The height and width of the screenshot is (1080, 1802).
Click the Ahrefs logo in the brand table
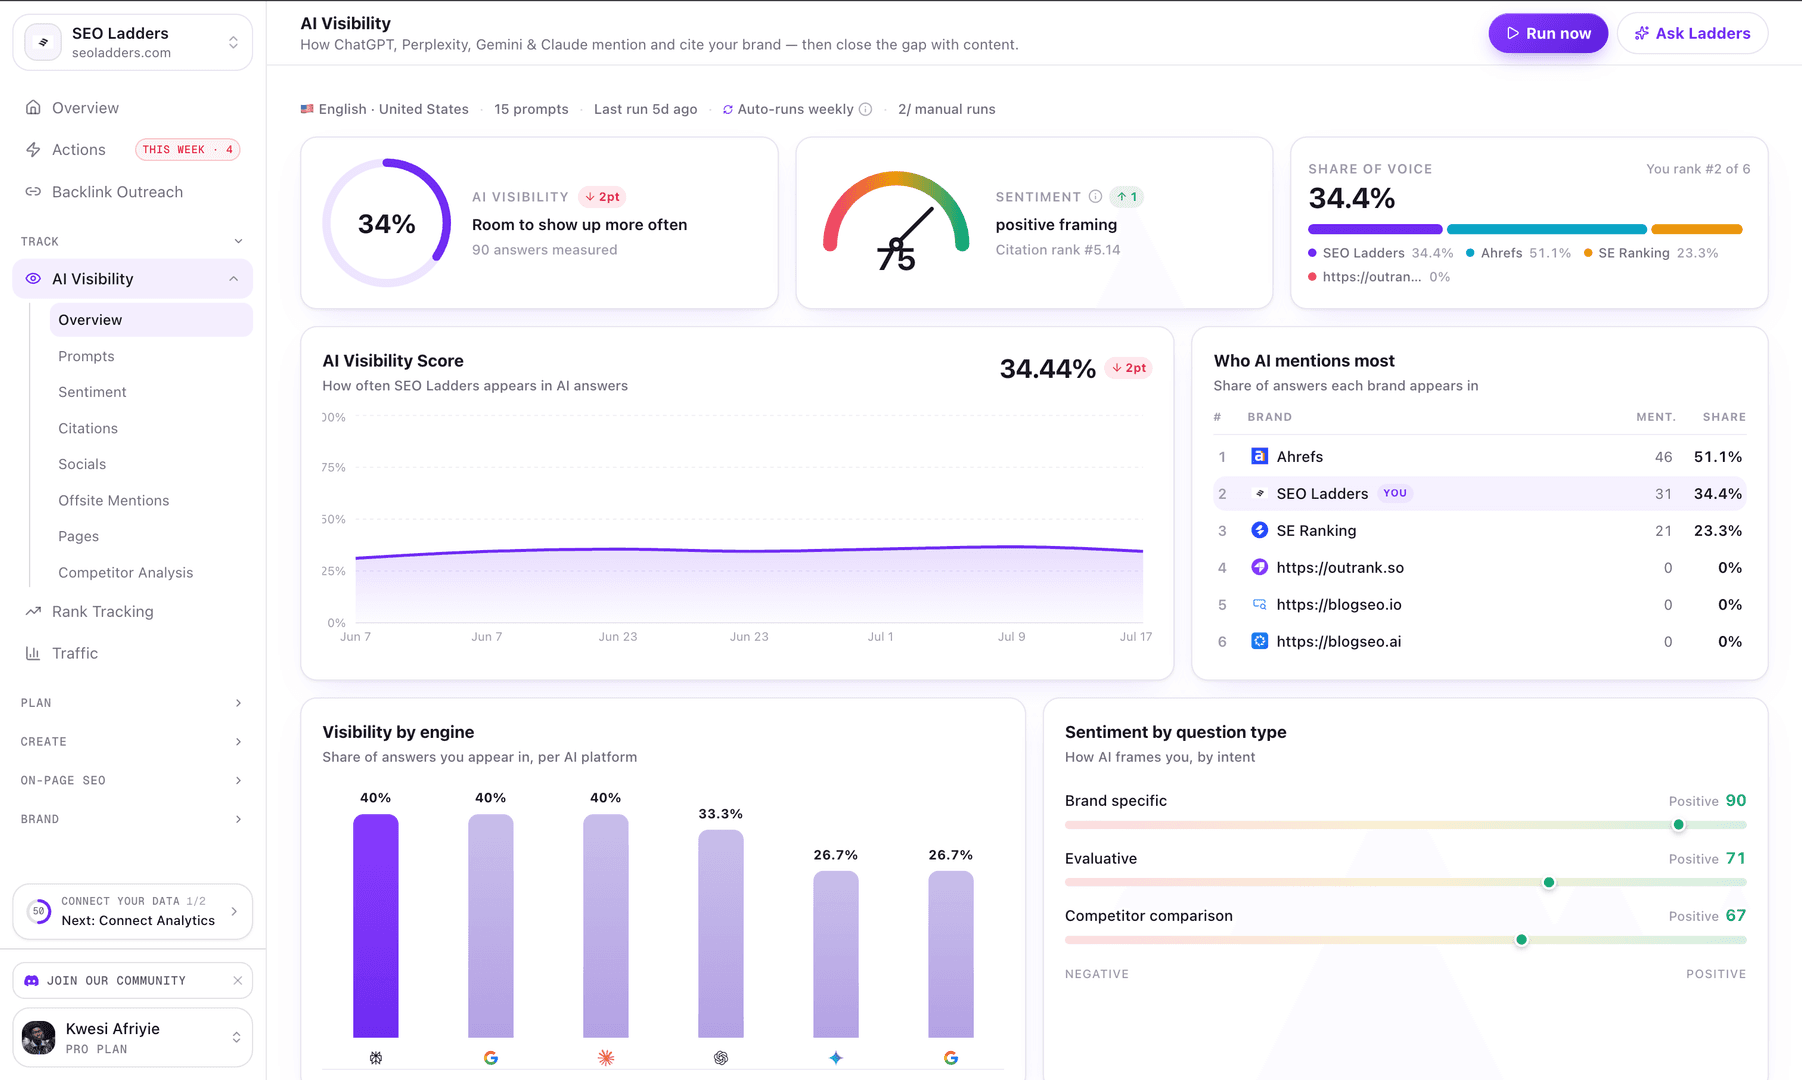pos(1260,456)
